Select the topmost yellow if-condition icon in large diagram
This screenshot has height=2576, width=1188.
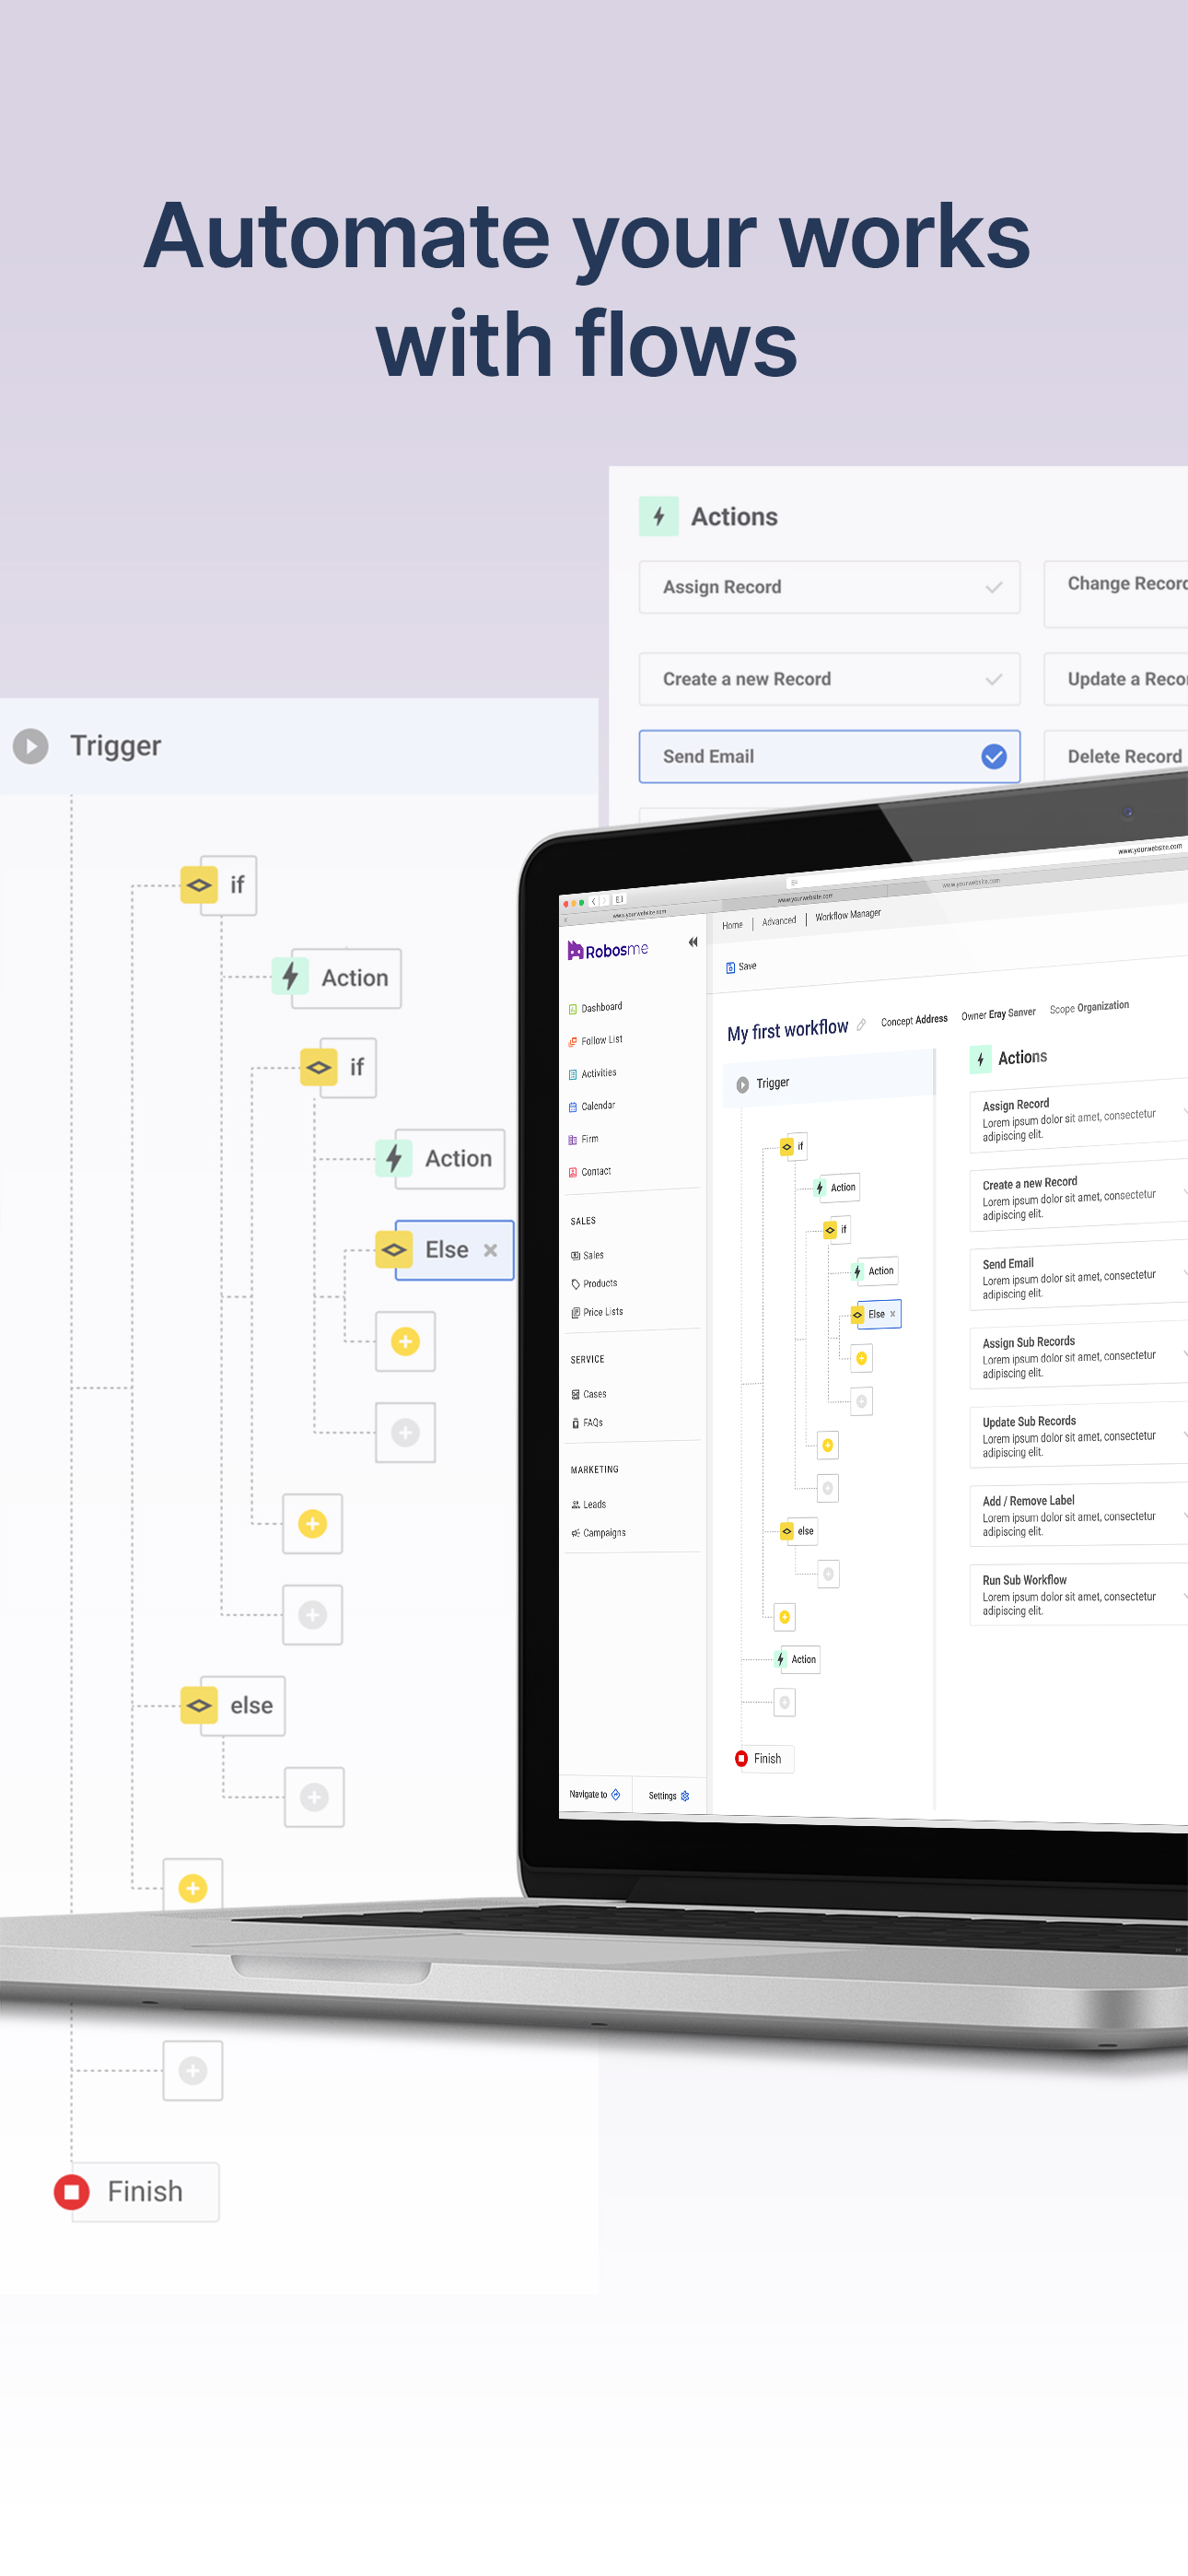pyautogui.click(x=199, y=885)
